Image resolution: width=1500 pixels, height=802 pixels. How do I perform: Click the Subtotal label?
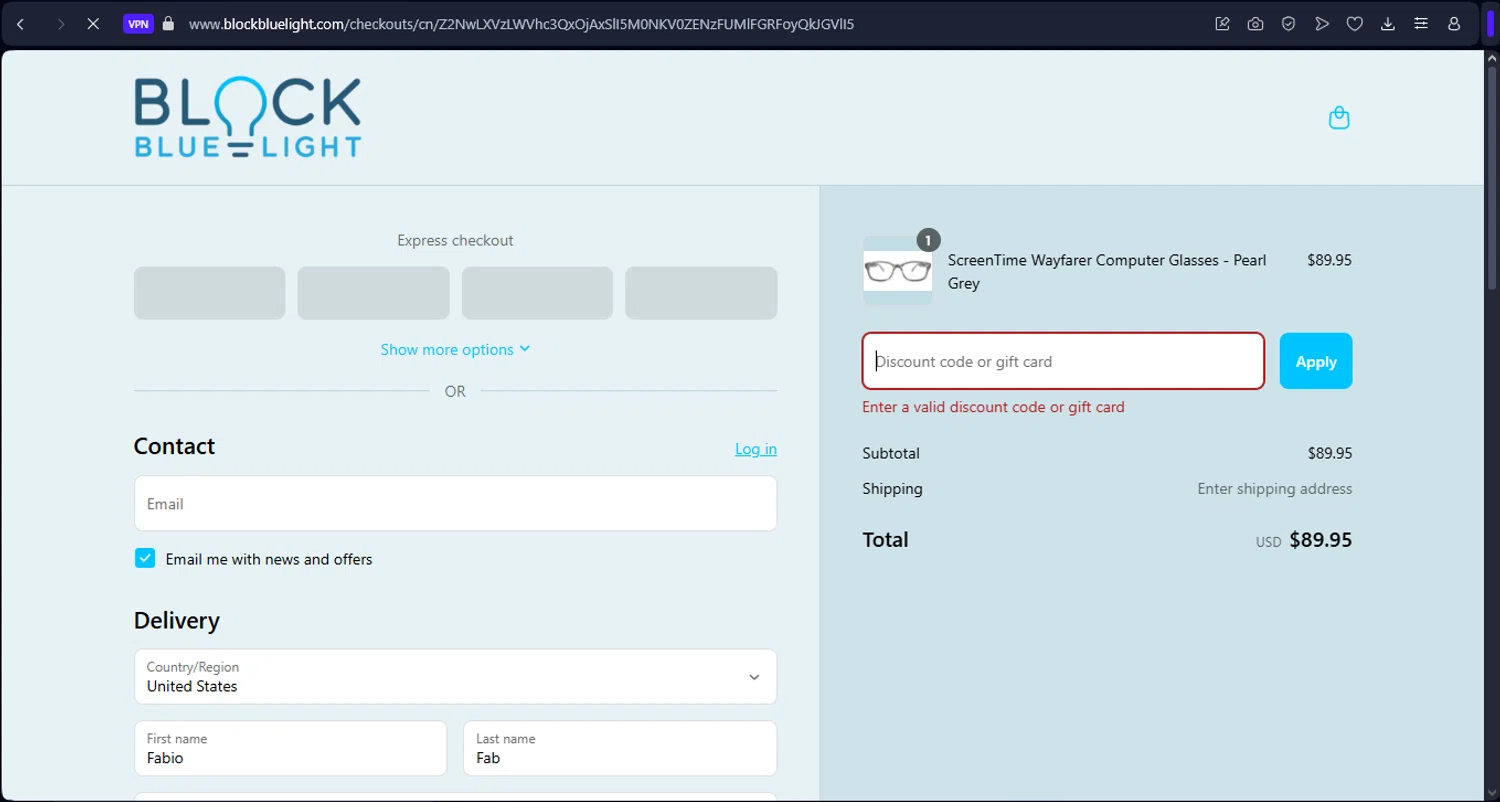pyautogui.click(x=891, y=453)
